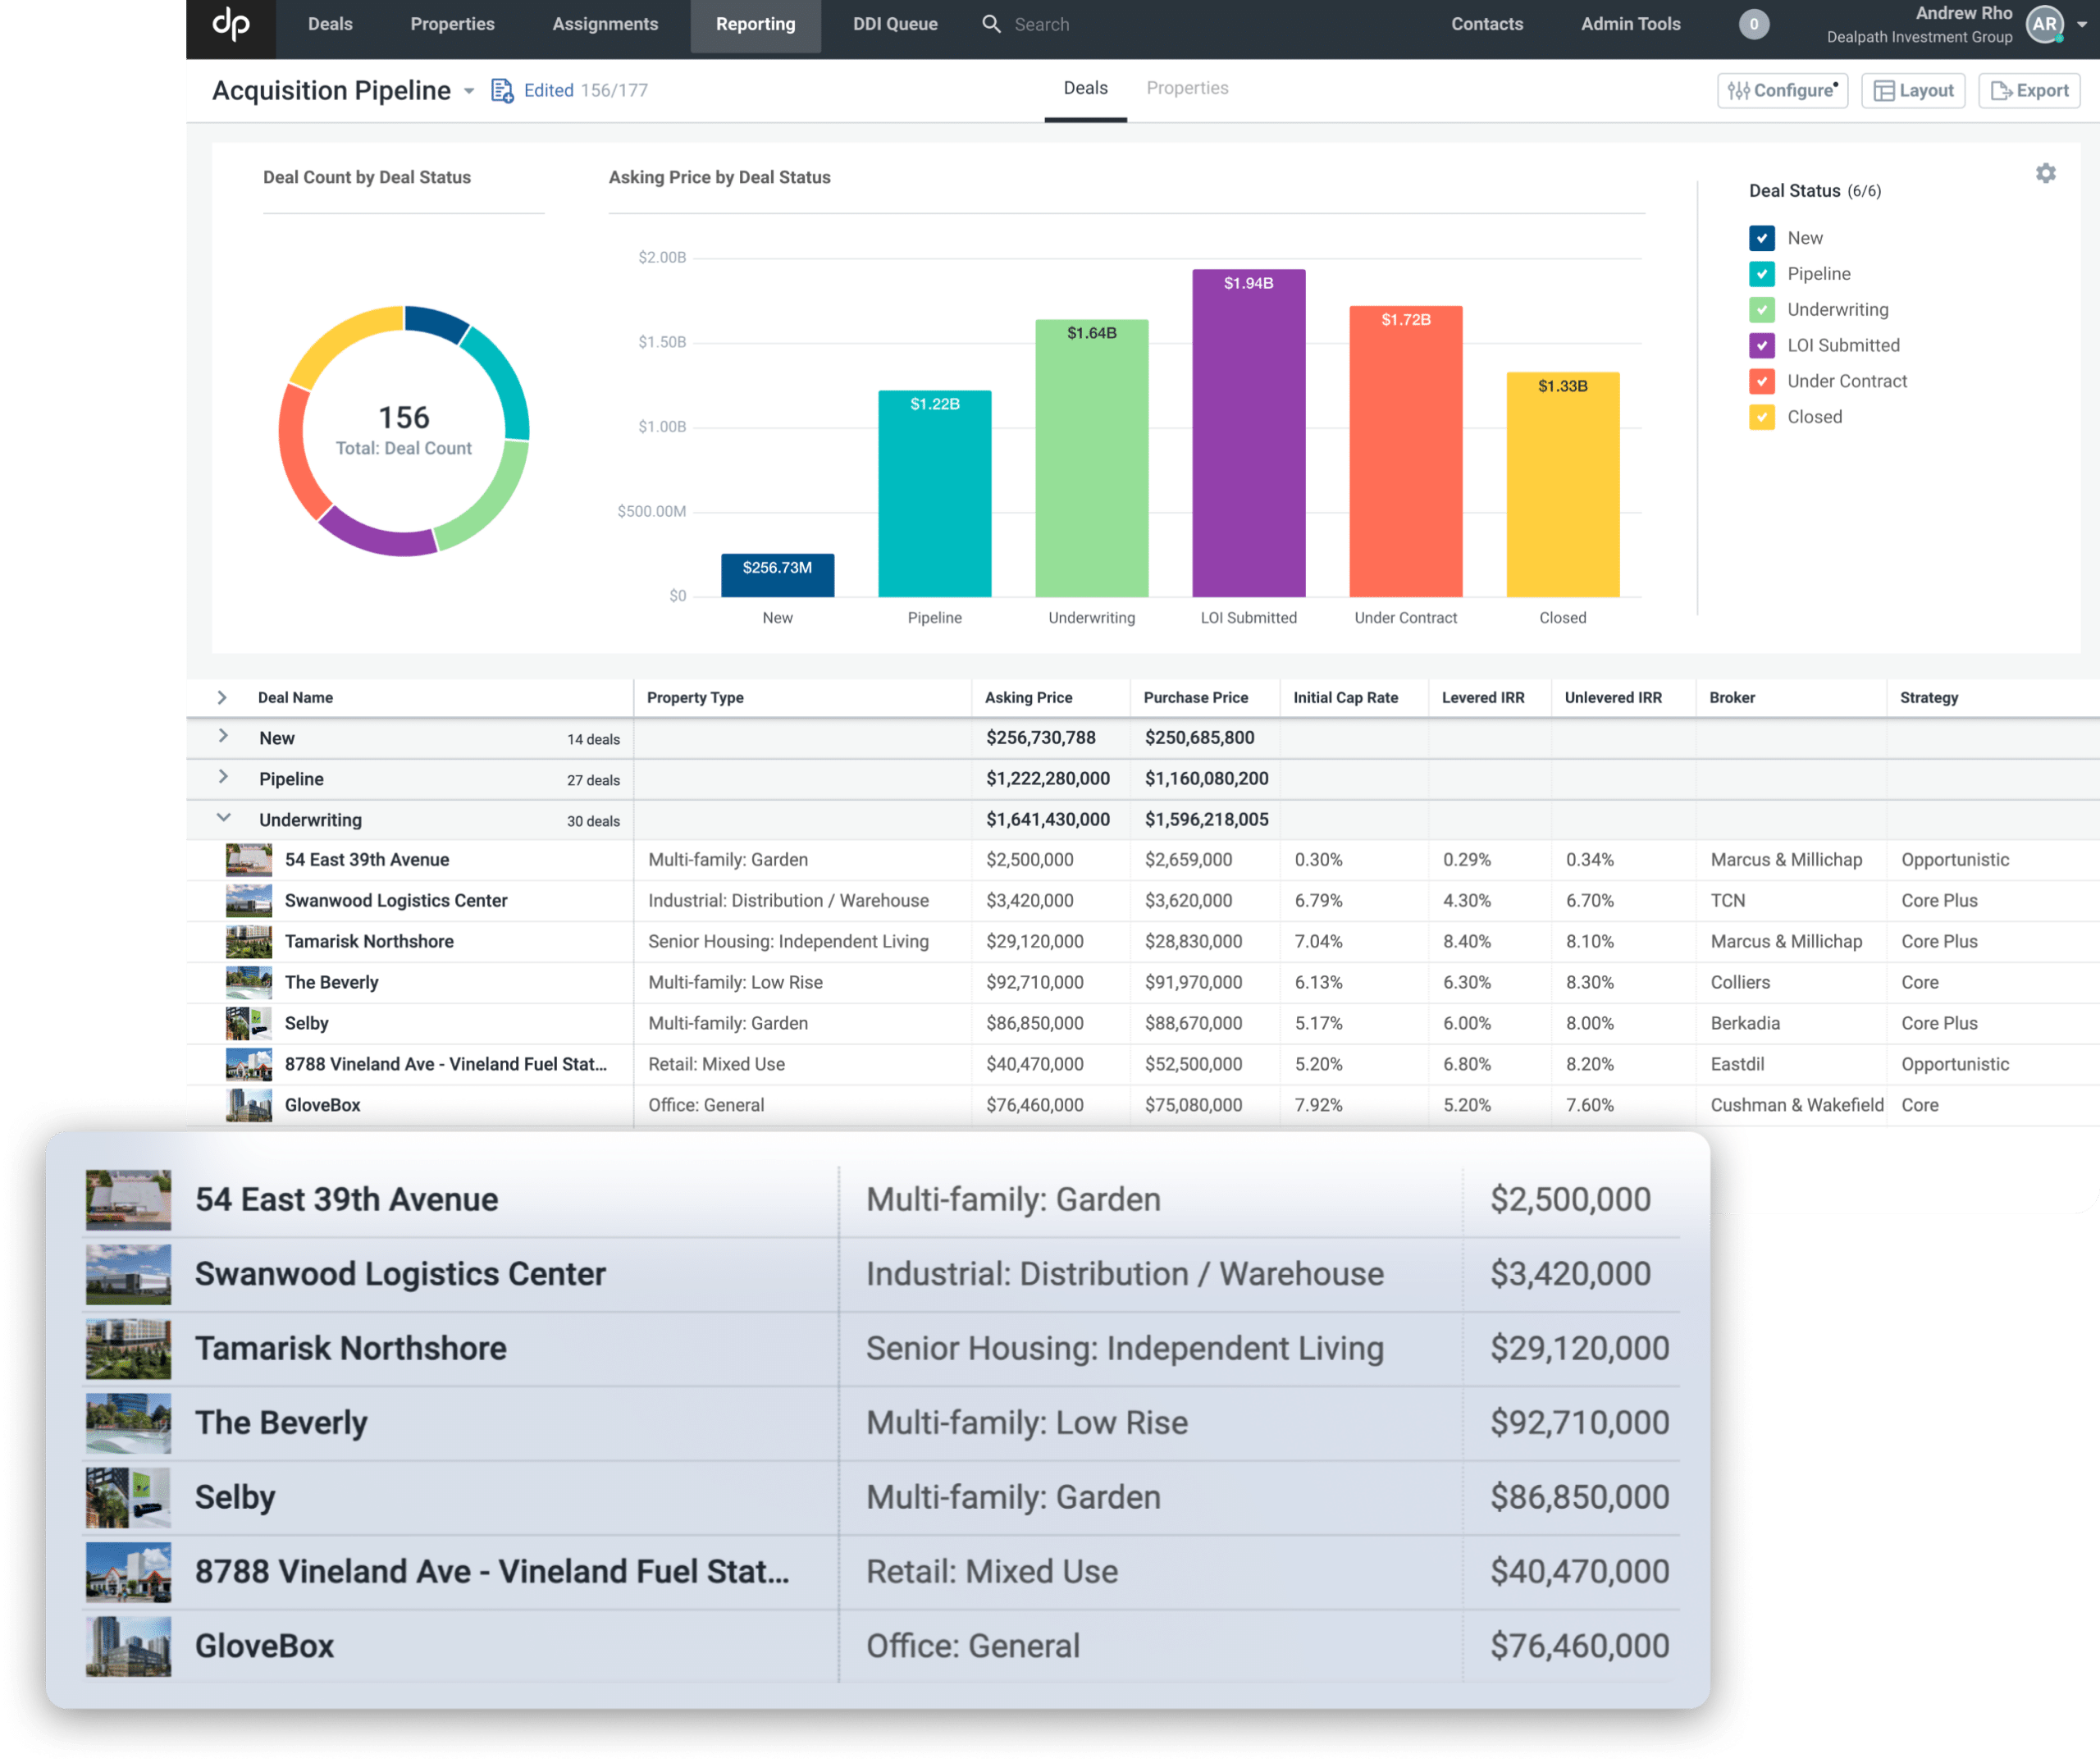The width and height of the screenshot is (2100, 1763).
Task: Uncheck the New deal status filter
Action: pyautogui.click(x=1762, y=238)
